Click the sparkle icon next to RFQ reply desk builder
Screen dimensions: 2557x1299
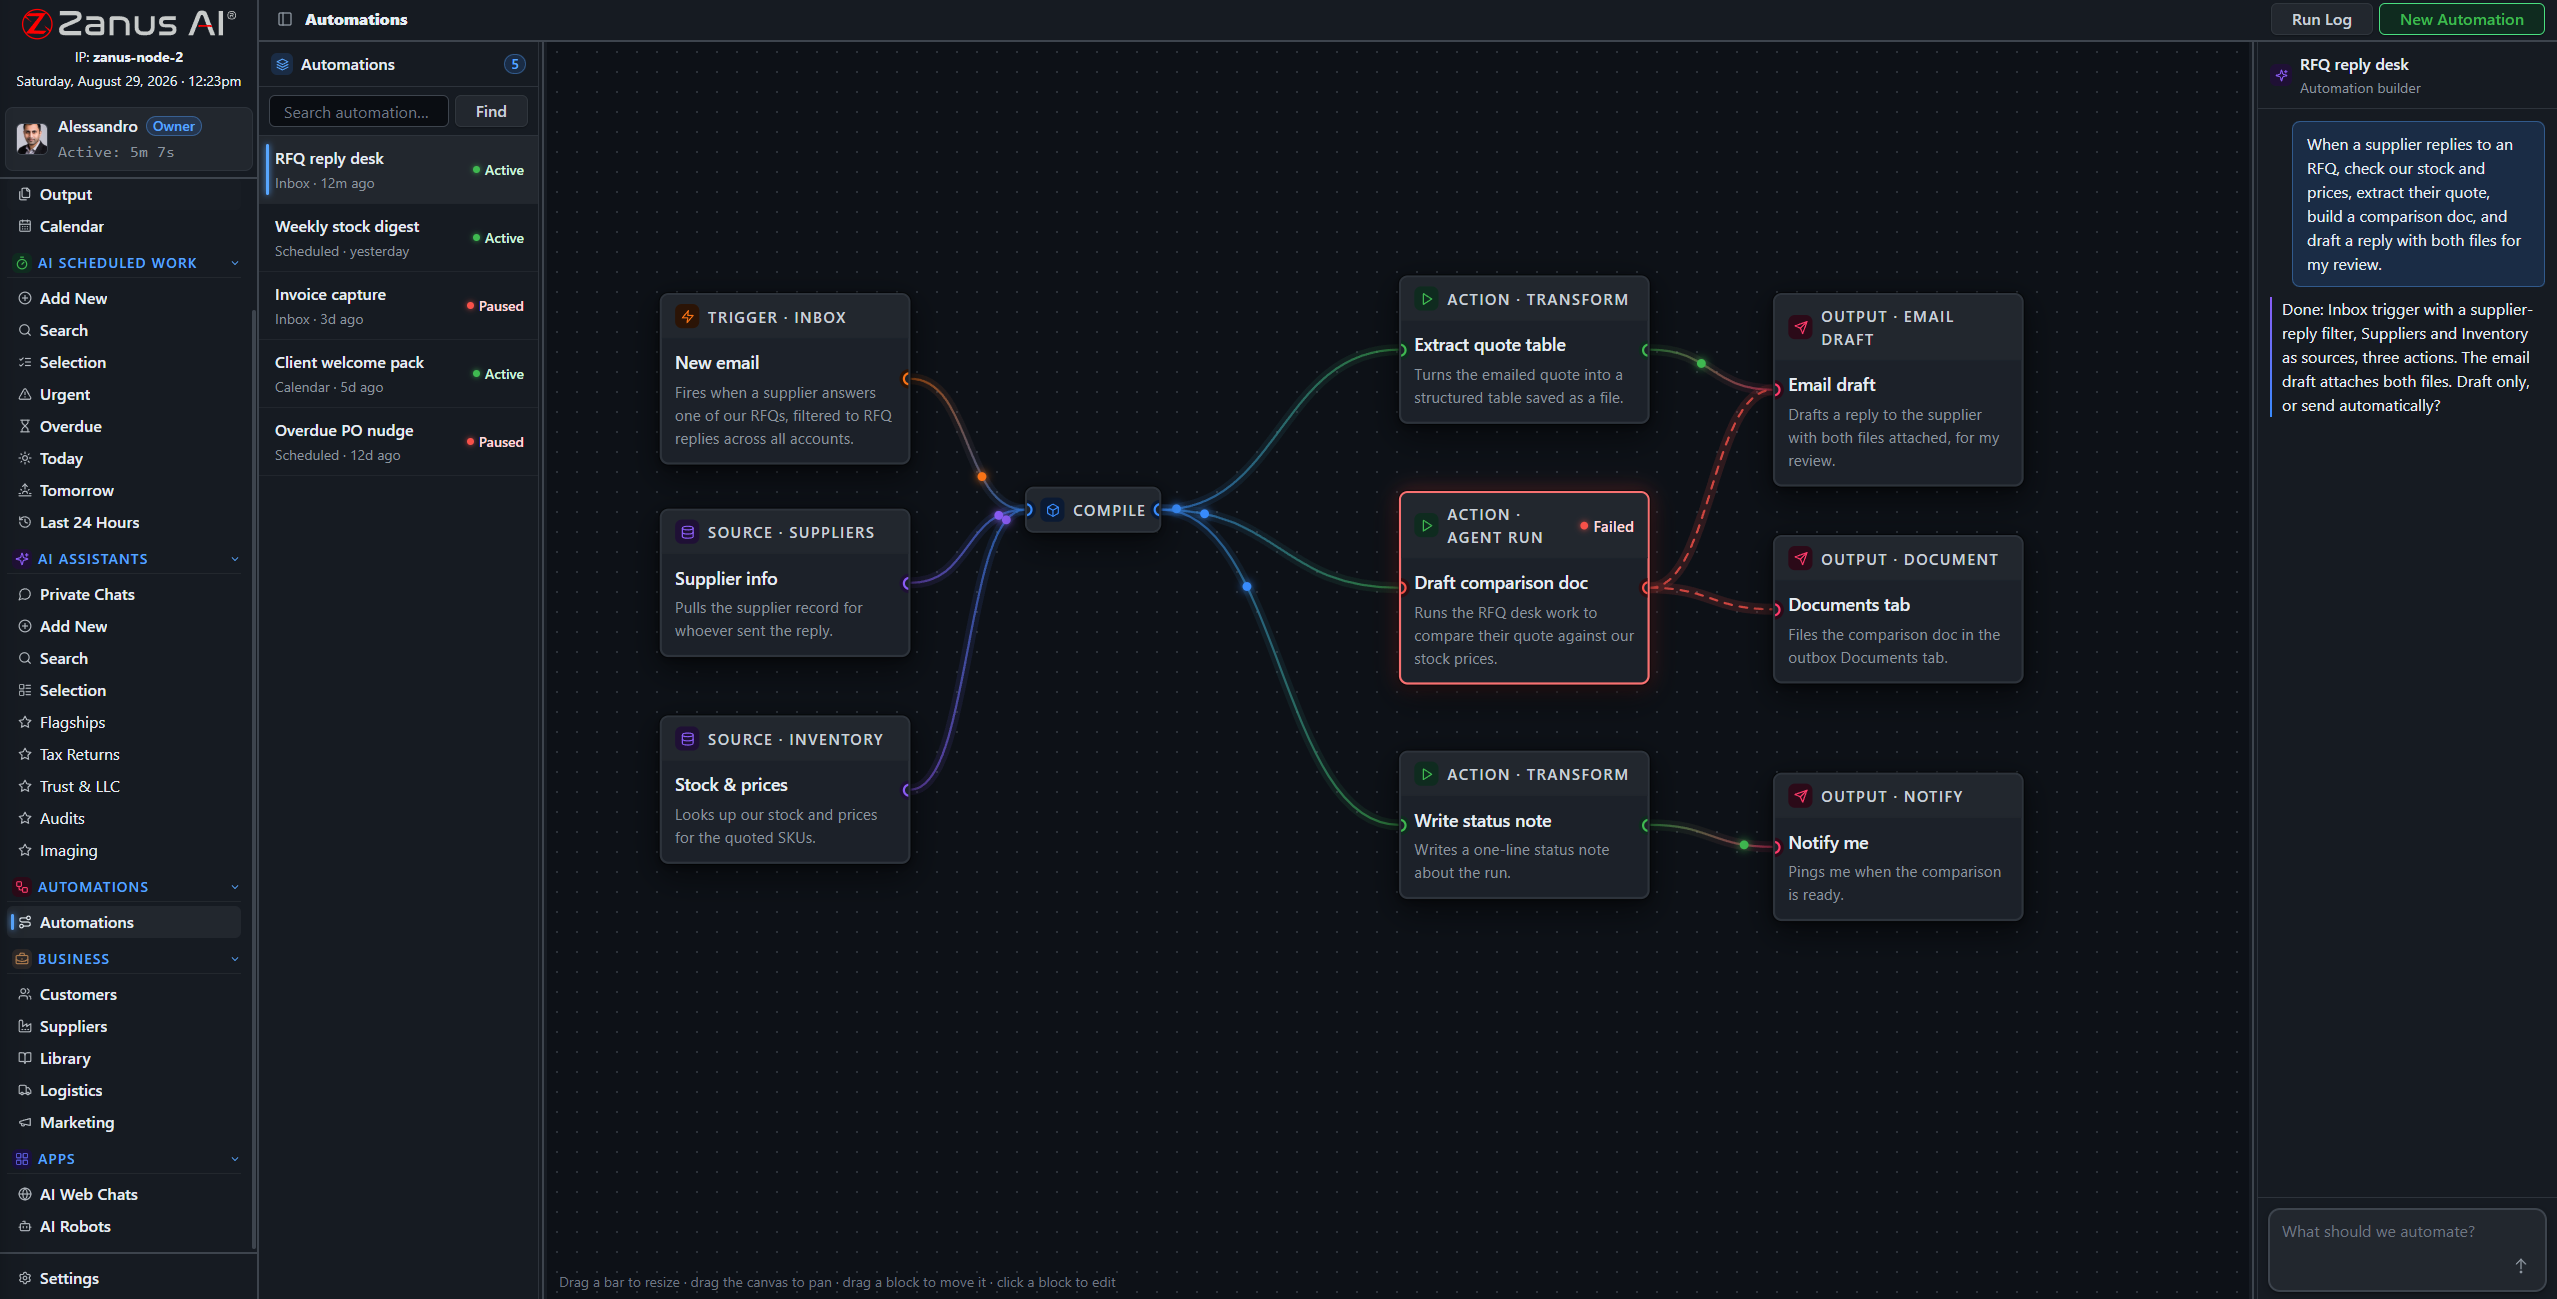2281,75
